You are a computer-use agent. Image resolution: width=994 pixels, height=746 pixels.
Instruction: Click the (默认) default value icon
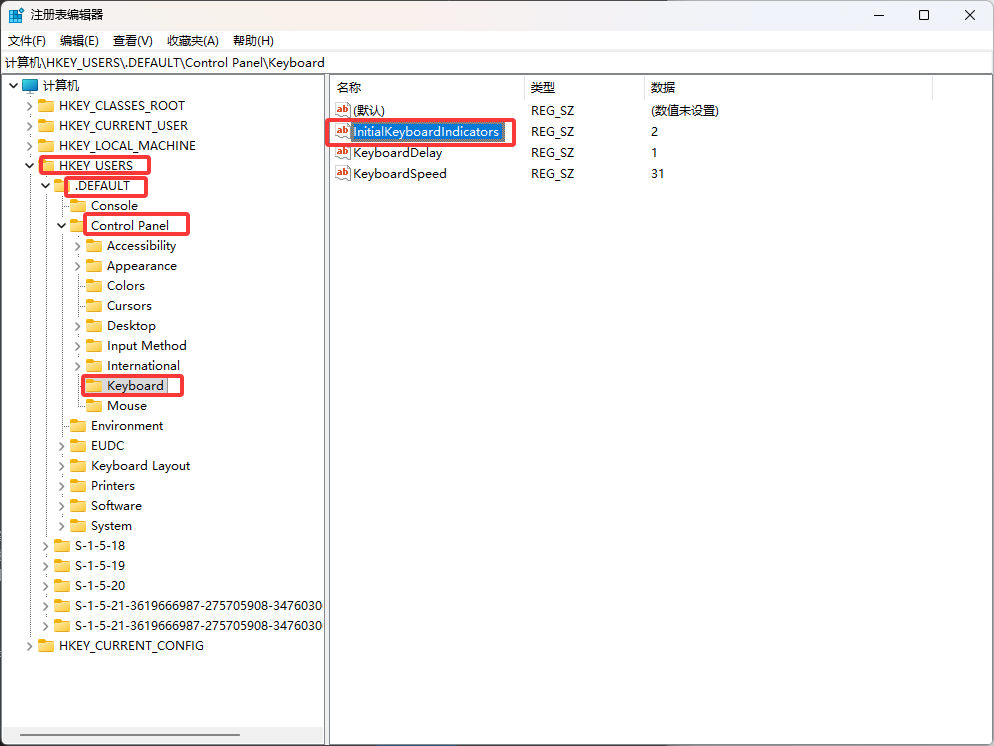coord(343,110)
